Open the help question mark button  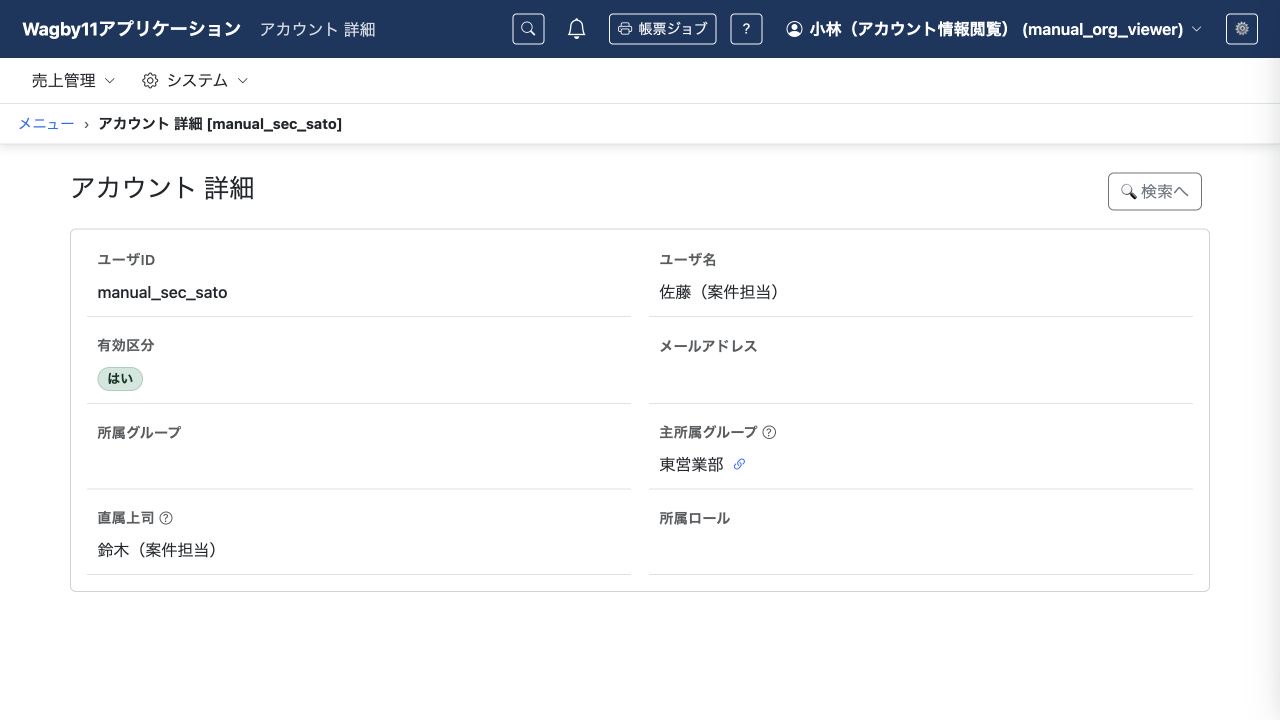click(746, 29)
